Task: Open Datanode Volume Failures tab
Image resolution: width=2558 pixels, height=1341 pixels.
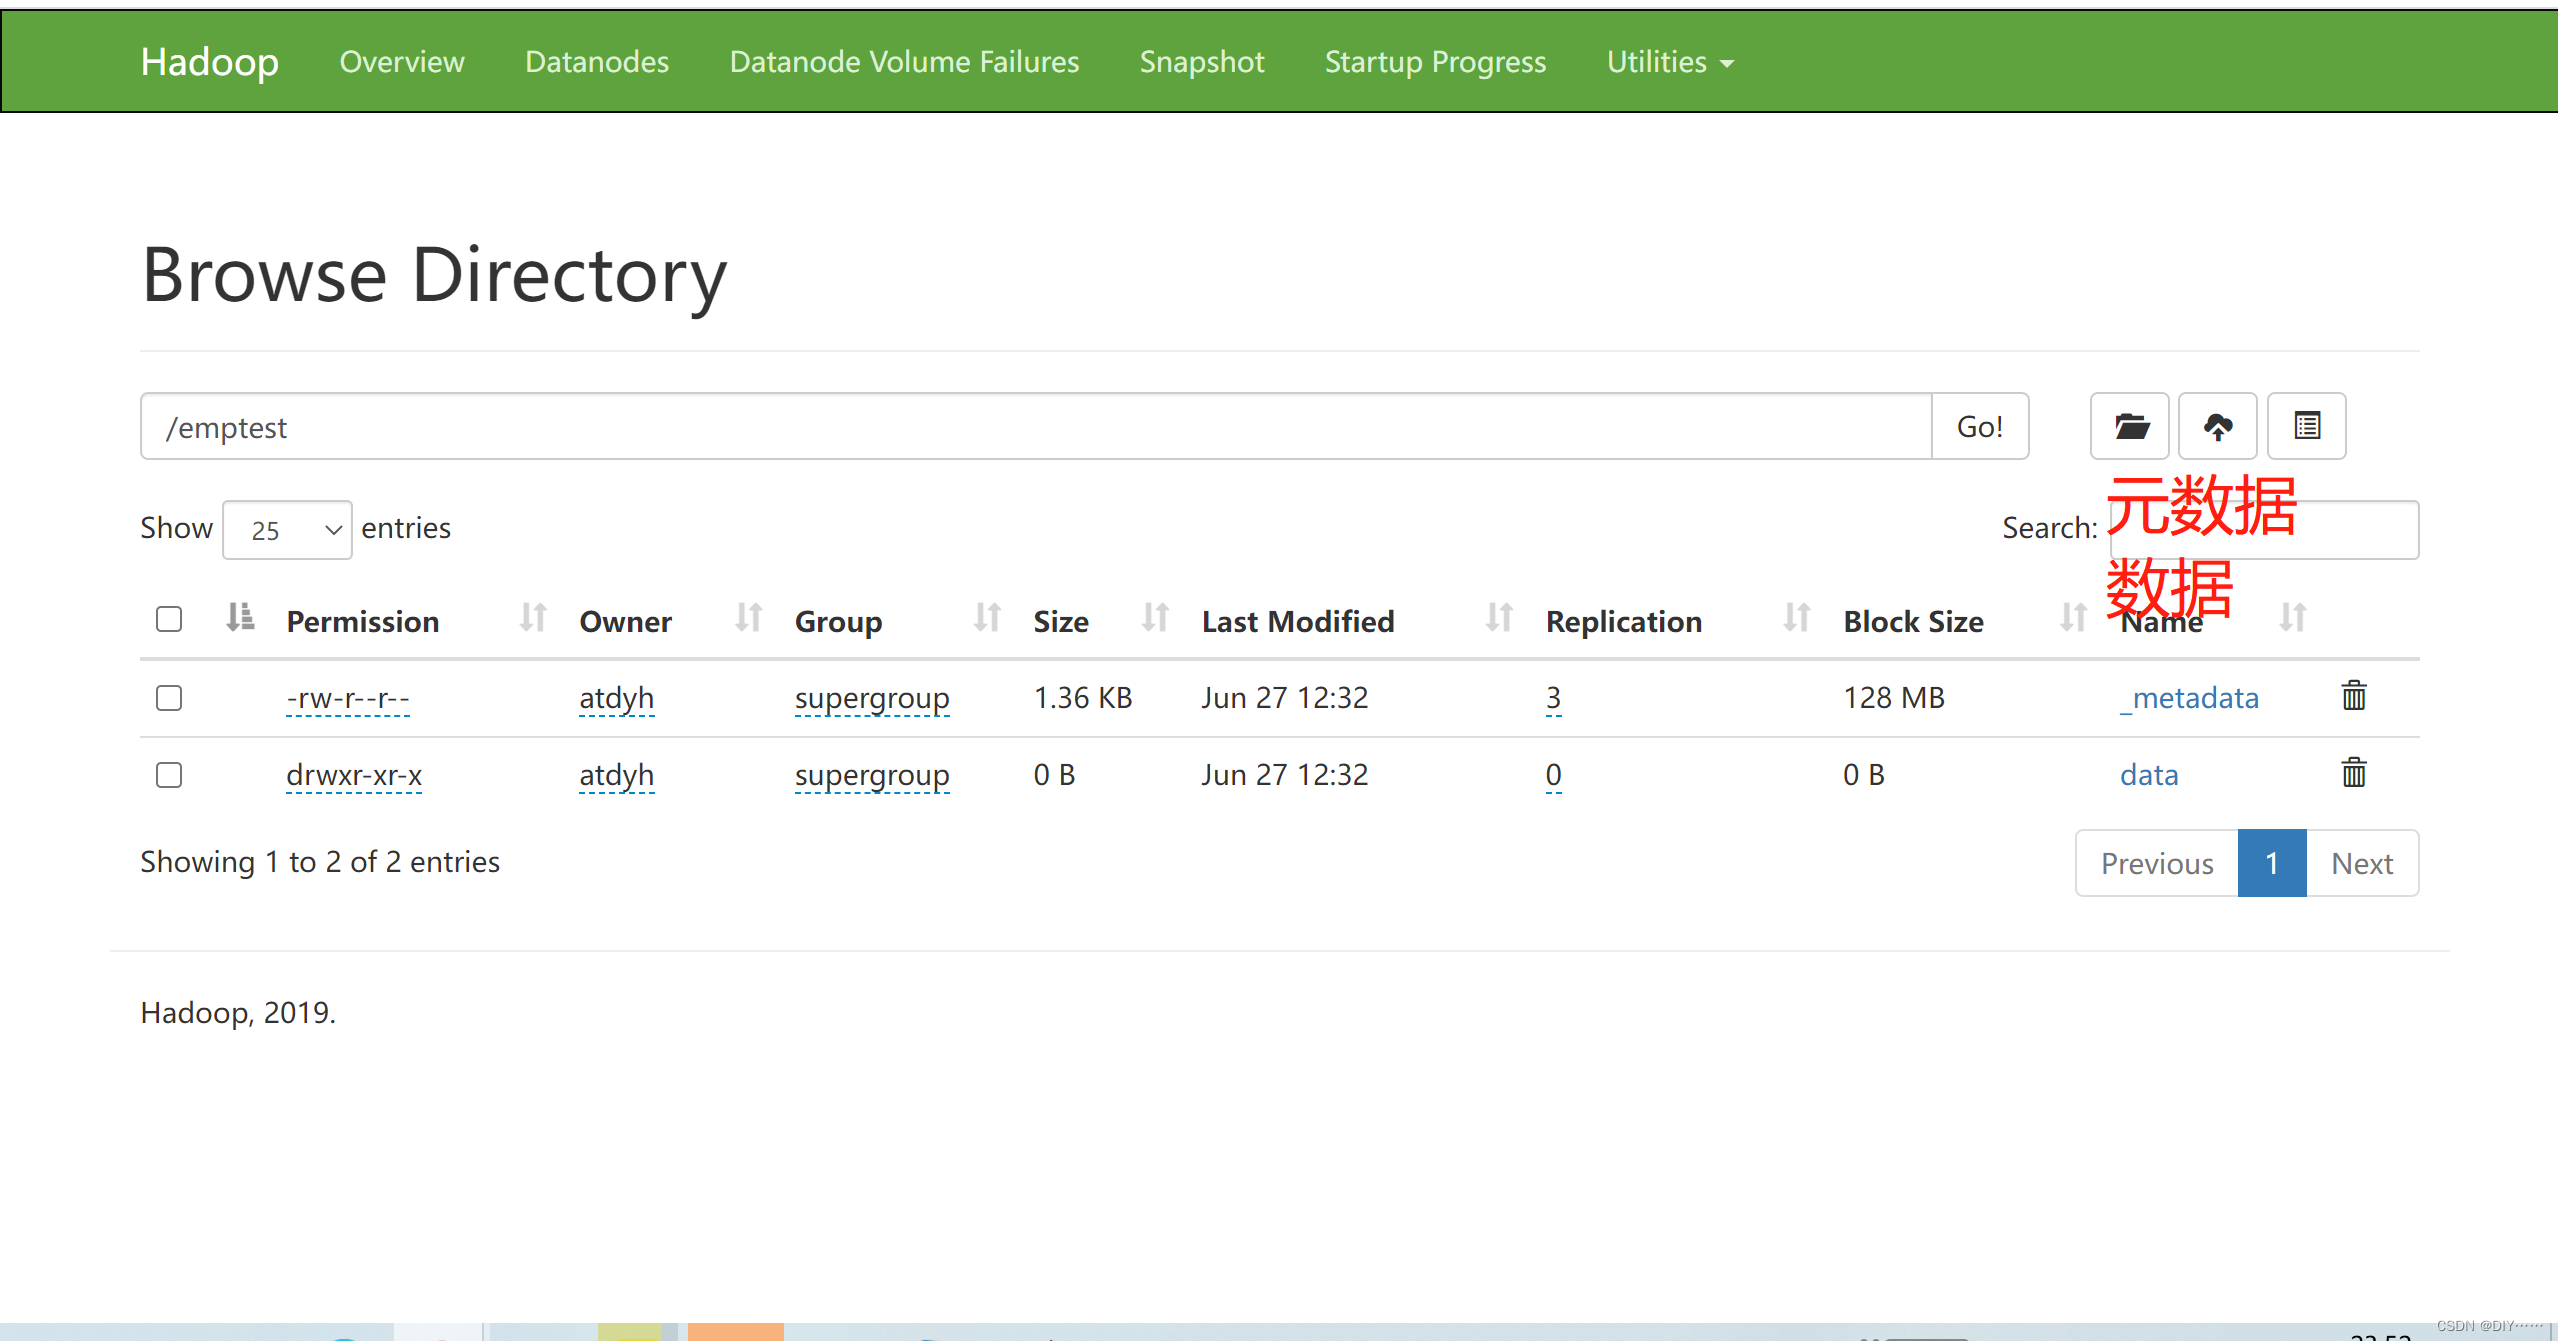Action: 904,62
